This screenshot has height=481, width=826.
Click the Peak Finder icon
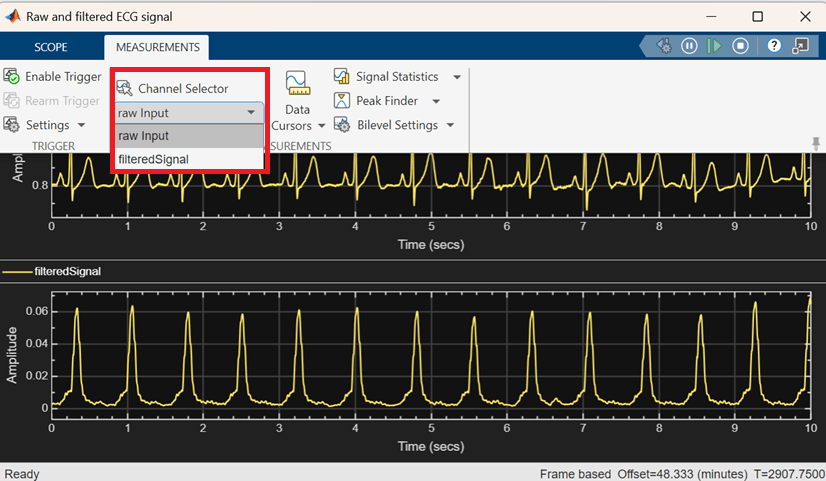[341, 101]
